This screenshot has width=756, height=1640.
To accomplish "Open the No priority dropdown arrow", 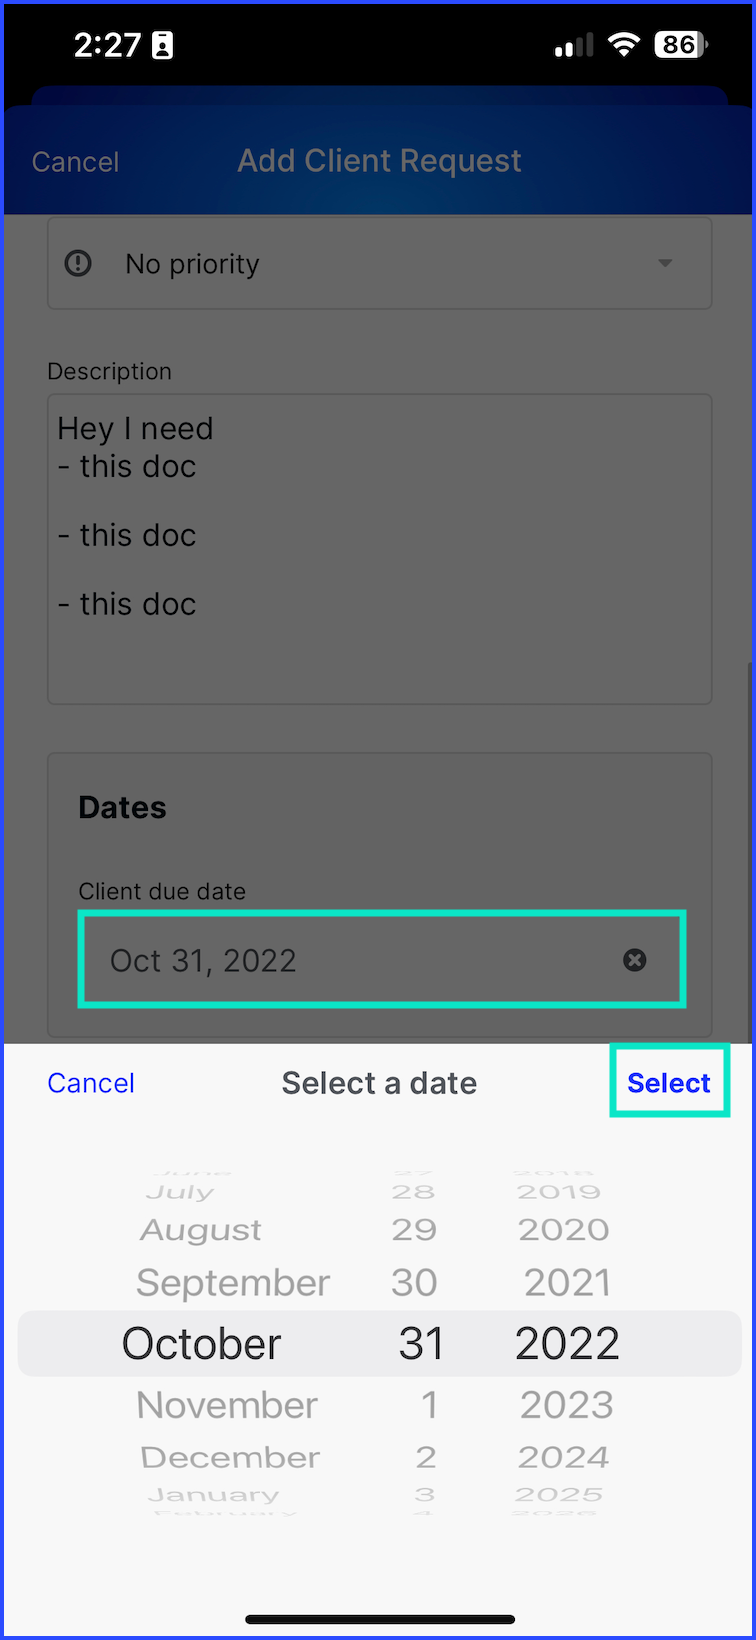I will tap(665, 263).
